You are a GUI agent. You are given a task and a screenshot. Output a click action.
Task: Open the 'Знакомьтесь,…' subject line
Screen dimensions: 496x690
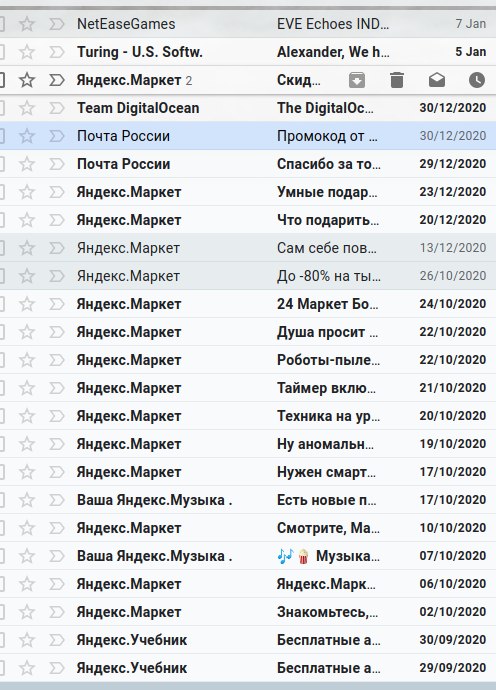327,612
